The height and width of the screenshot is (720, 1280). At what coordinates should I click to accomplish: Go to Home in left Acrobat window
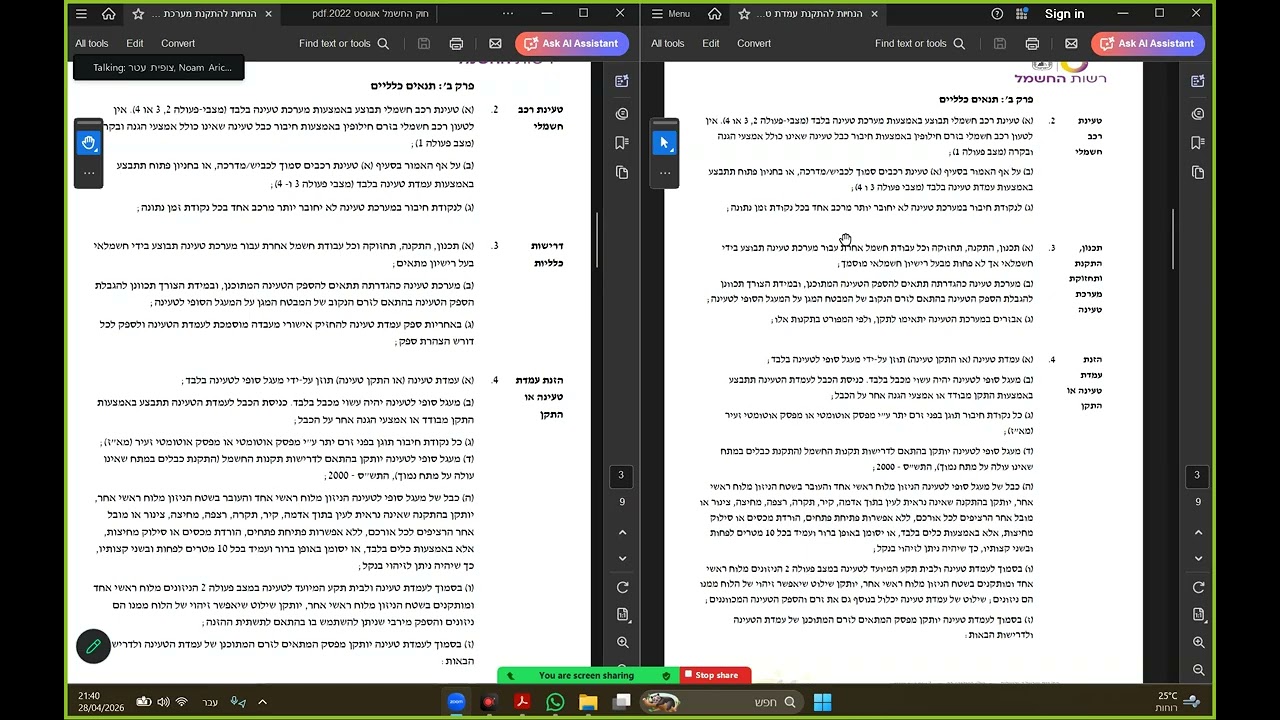coord(109,14)
